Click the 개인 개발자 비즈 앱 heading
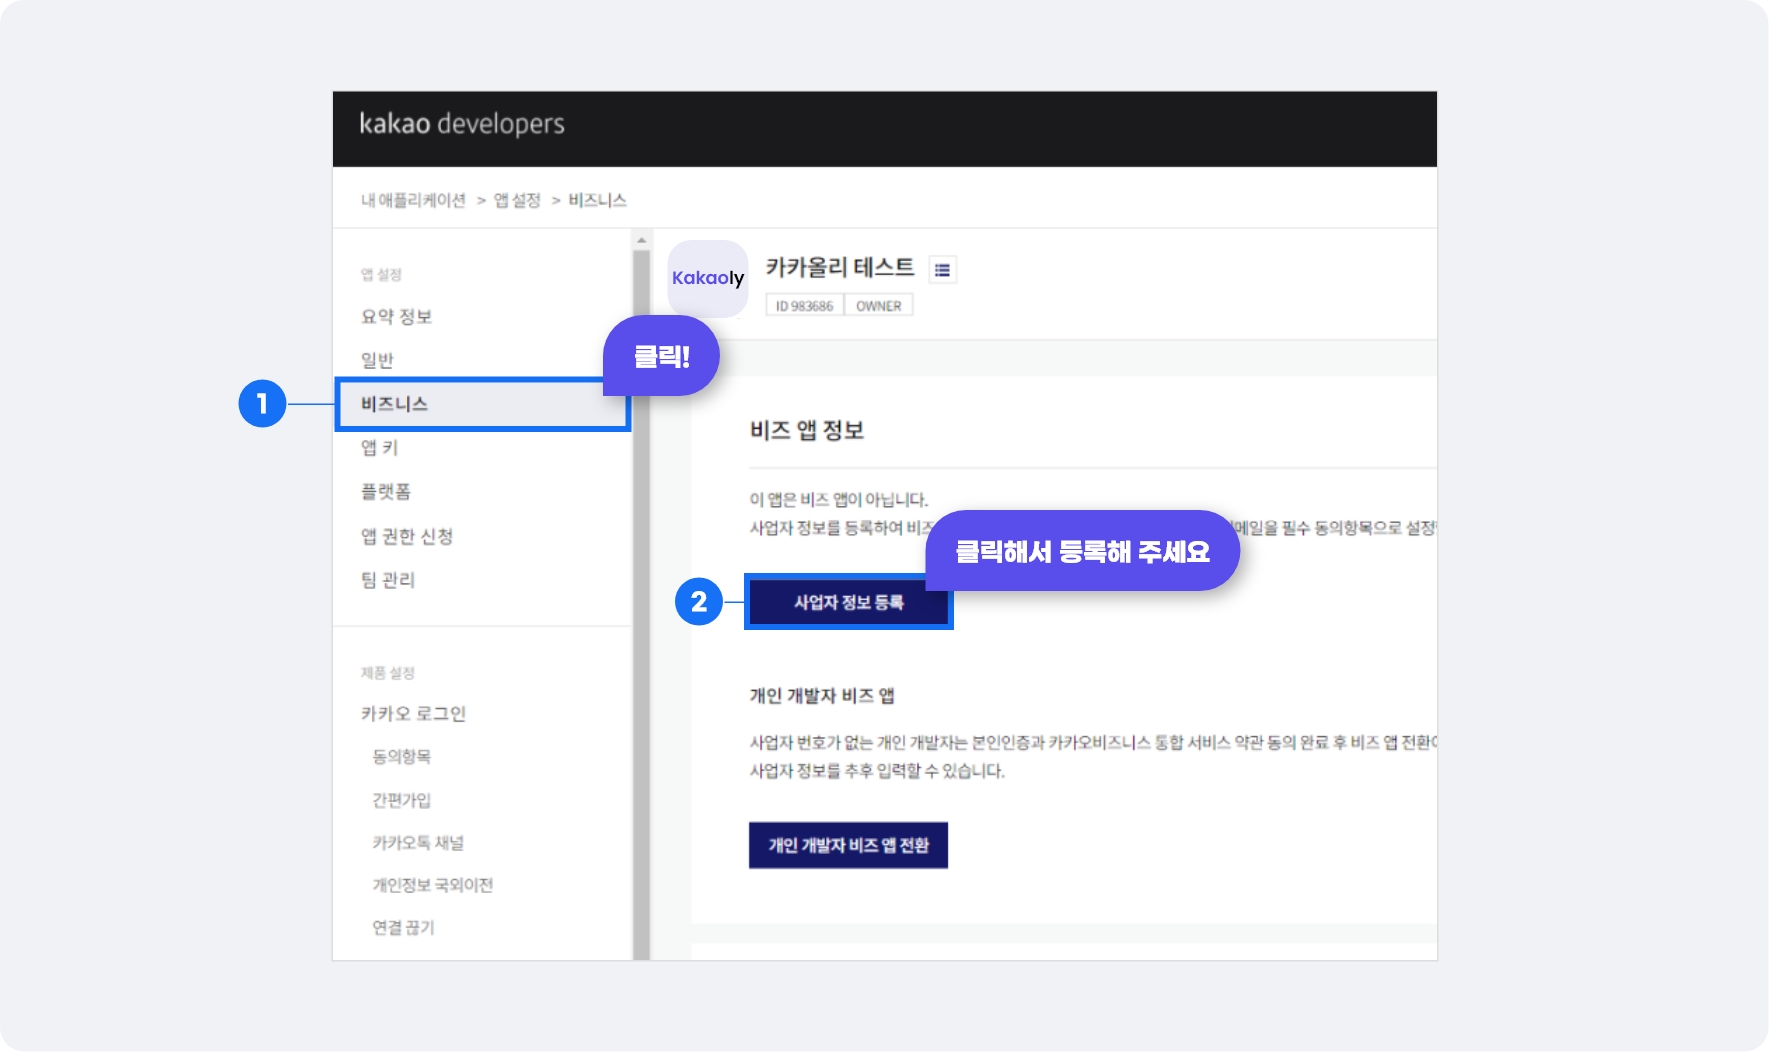1769x1052 pixels. (x=822, y=696)
